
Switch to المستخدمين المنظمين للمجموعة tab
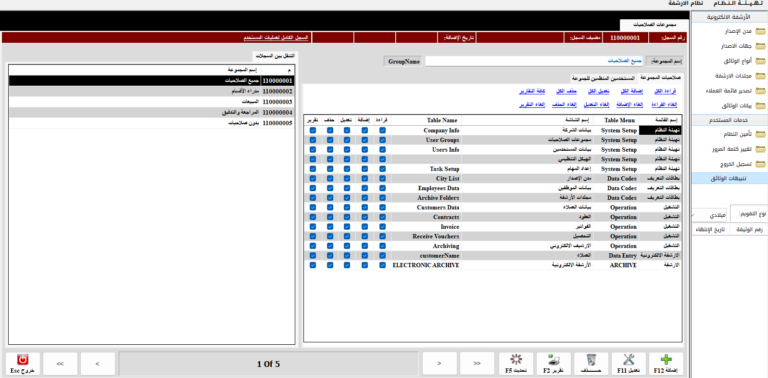(x=603, y=78)
